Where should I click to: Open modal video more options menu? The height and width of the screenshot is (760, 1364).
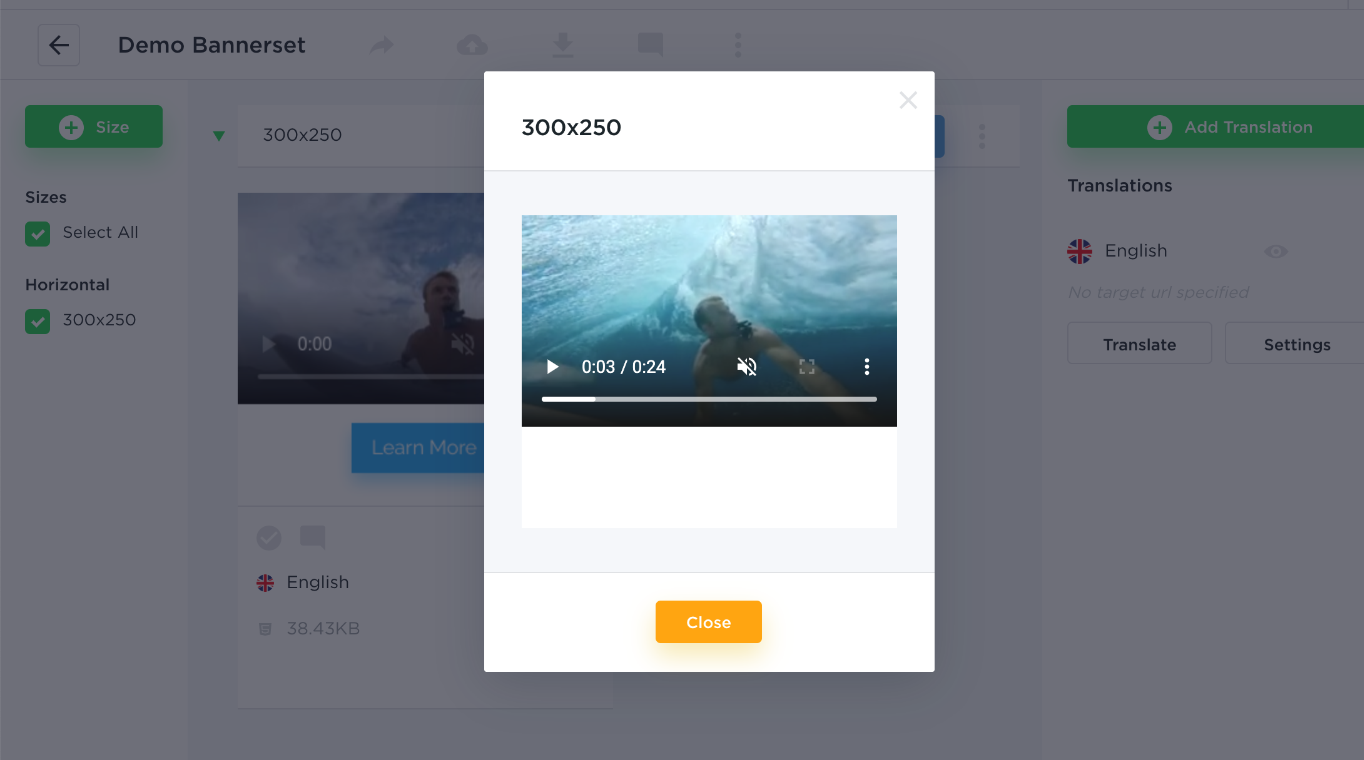867,367
